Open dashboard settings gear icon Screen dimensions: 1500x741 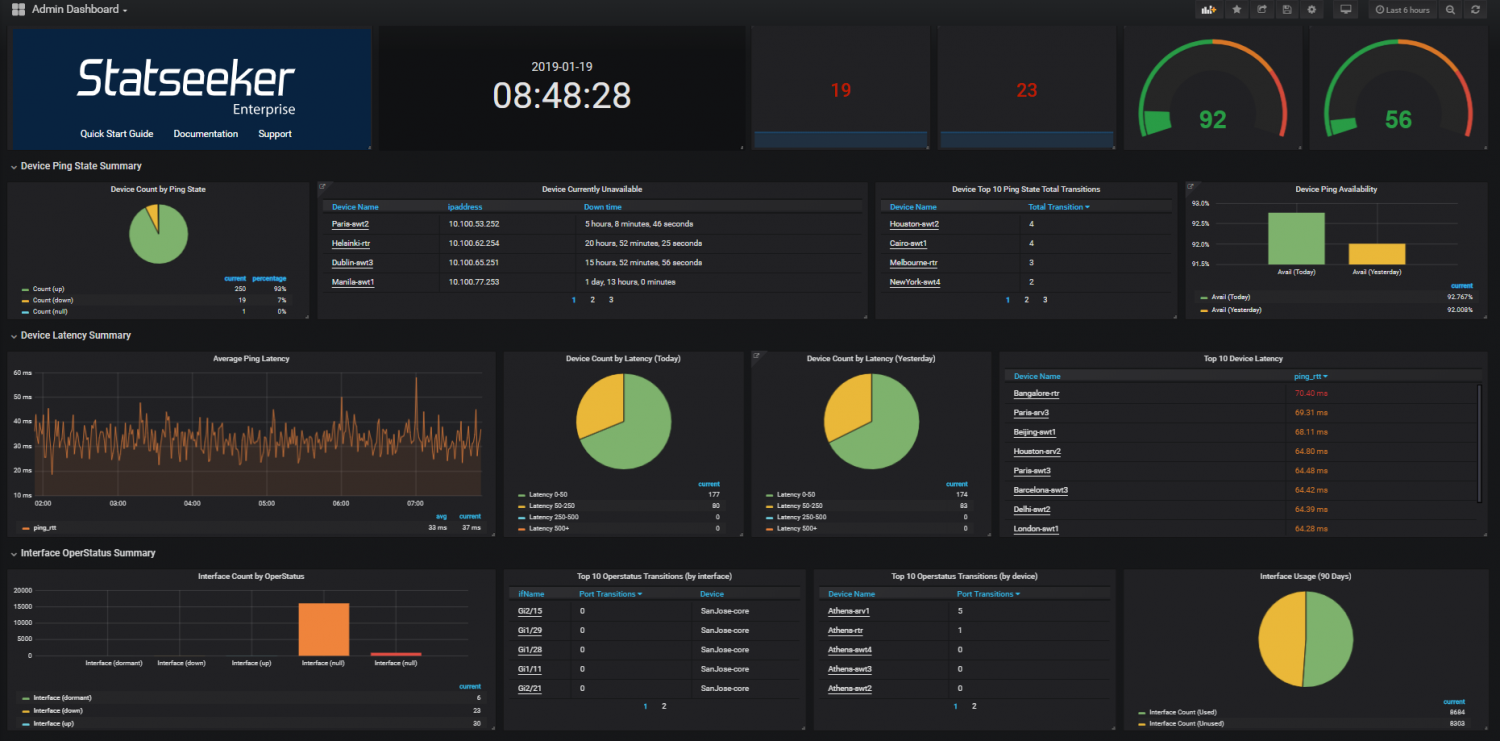(1312, 10)
